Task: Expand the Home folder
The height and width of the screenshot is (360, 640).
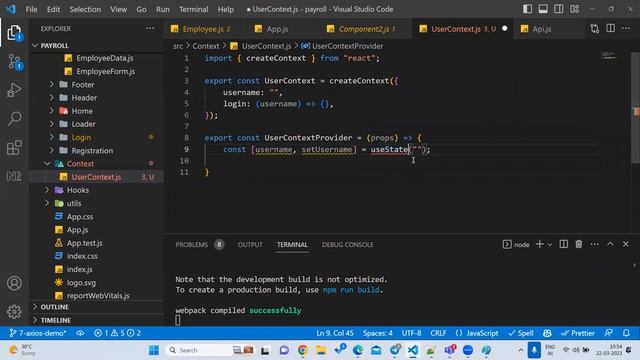Action: [x=52, y=111]
